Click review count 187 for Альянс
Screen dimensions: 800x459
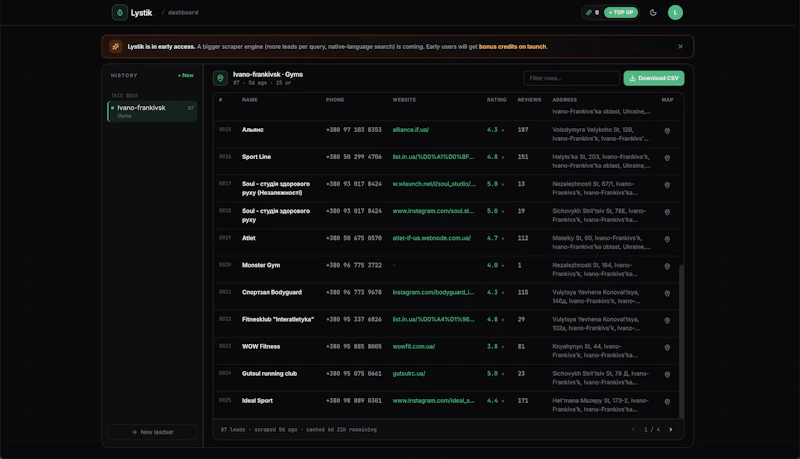[523, 130]
